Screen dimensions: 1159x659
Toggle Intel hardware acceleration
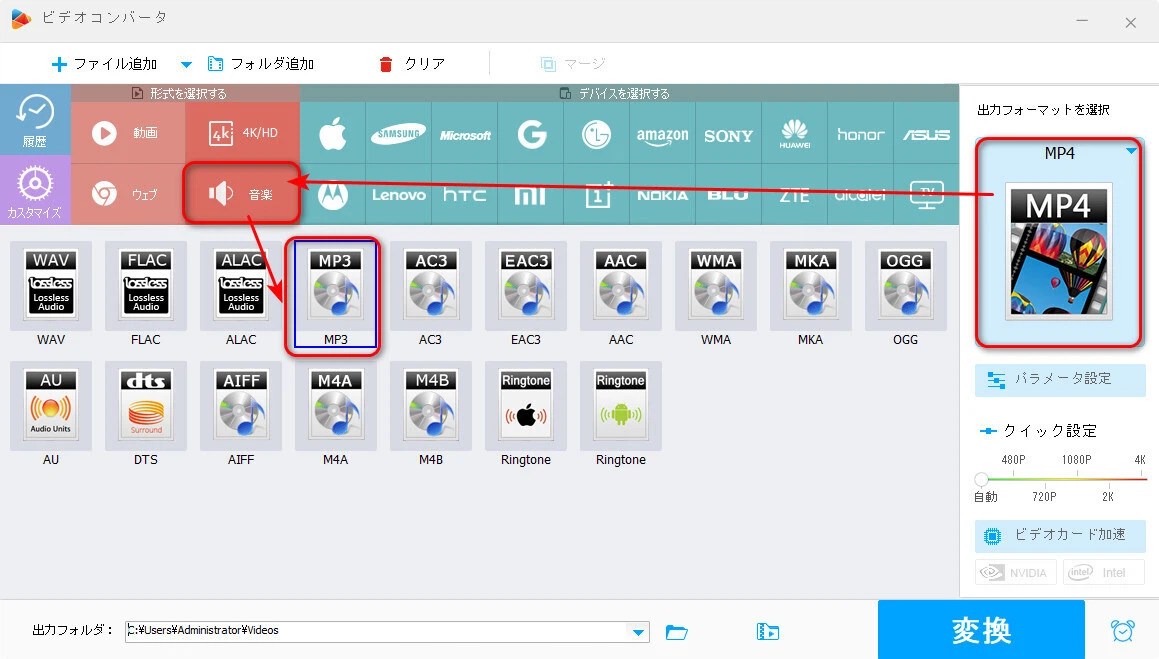[1104, 573]
